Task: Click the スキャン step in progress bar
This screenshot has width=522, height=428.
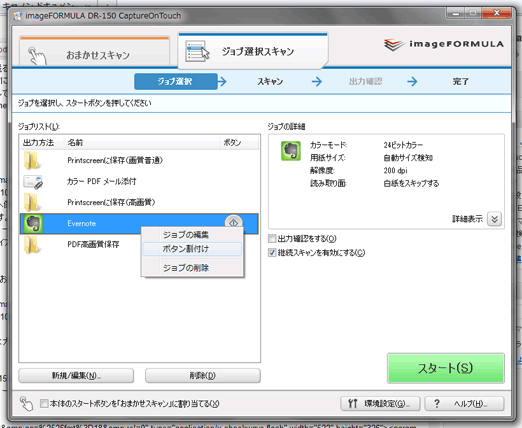Action: [270, 81]
